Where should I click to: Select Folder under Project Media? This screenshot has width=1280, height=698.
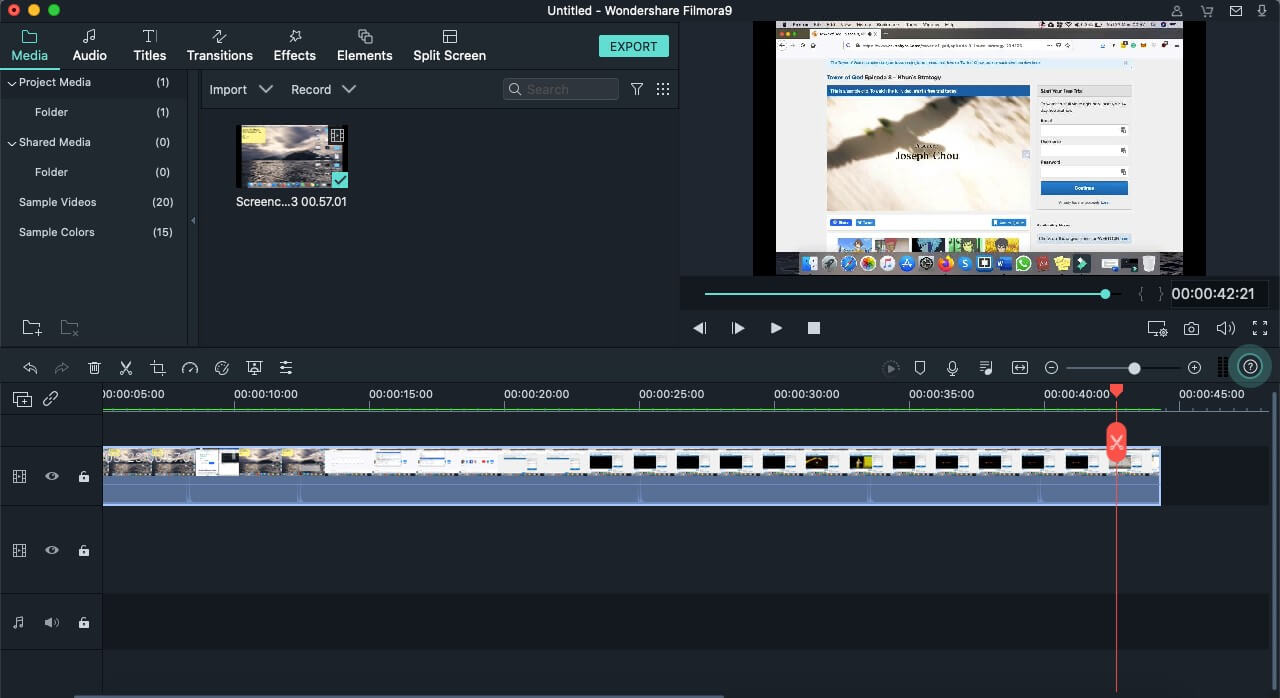pos(51,112)
